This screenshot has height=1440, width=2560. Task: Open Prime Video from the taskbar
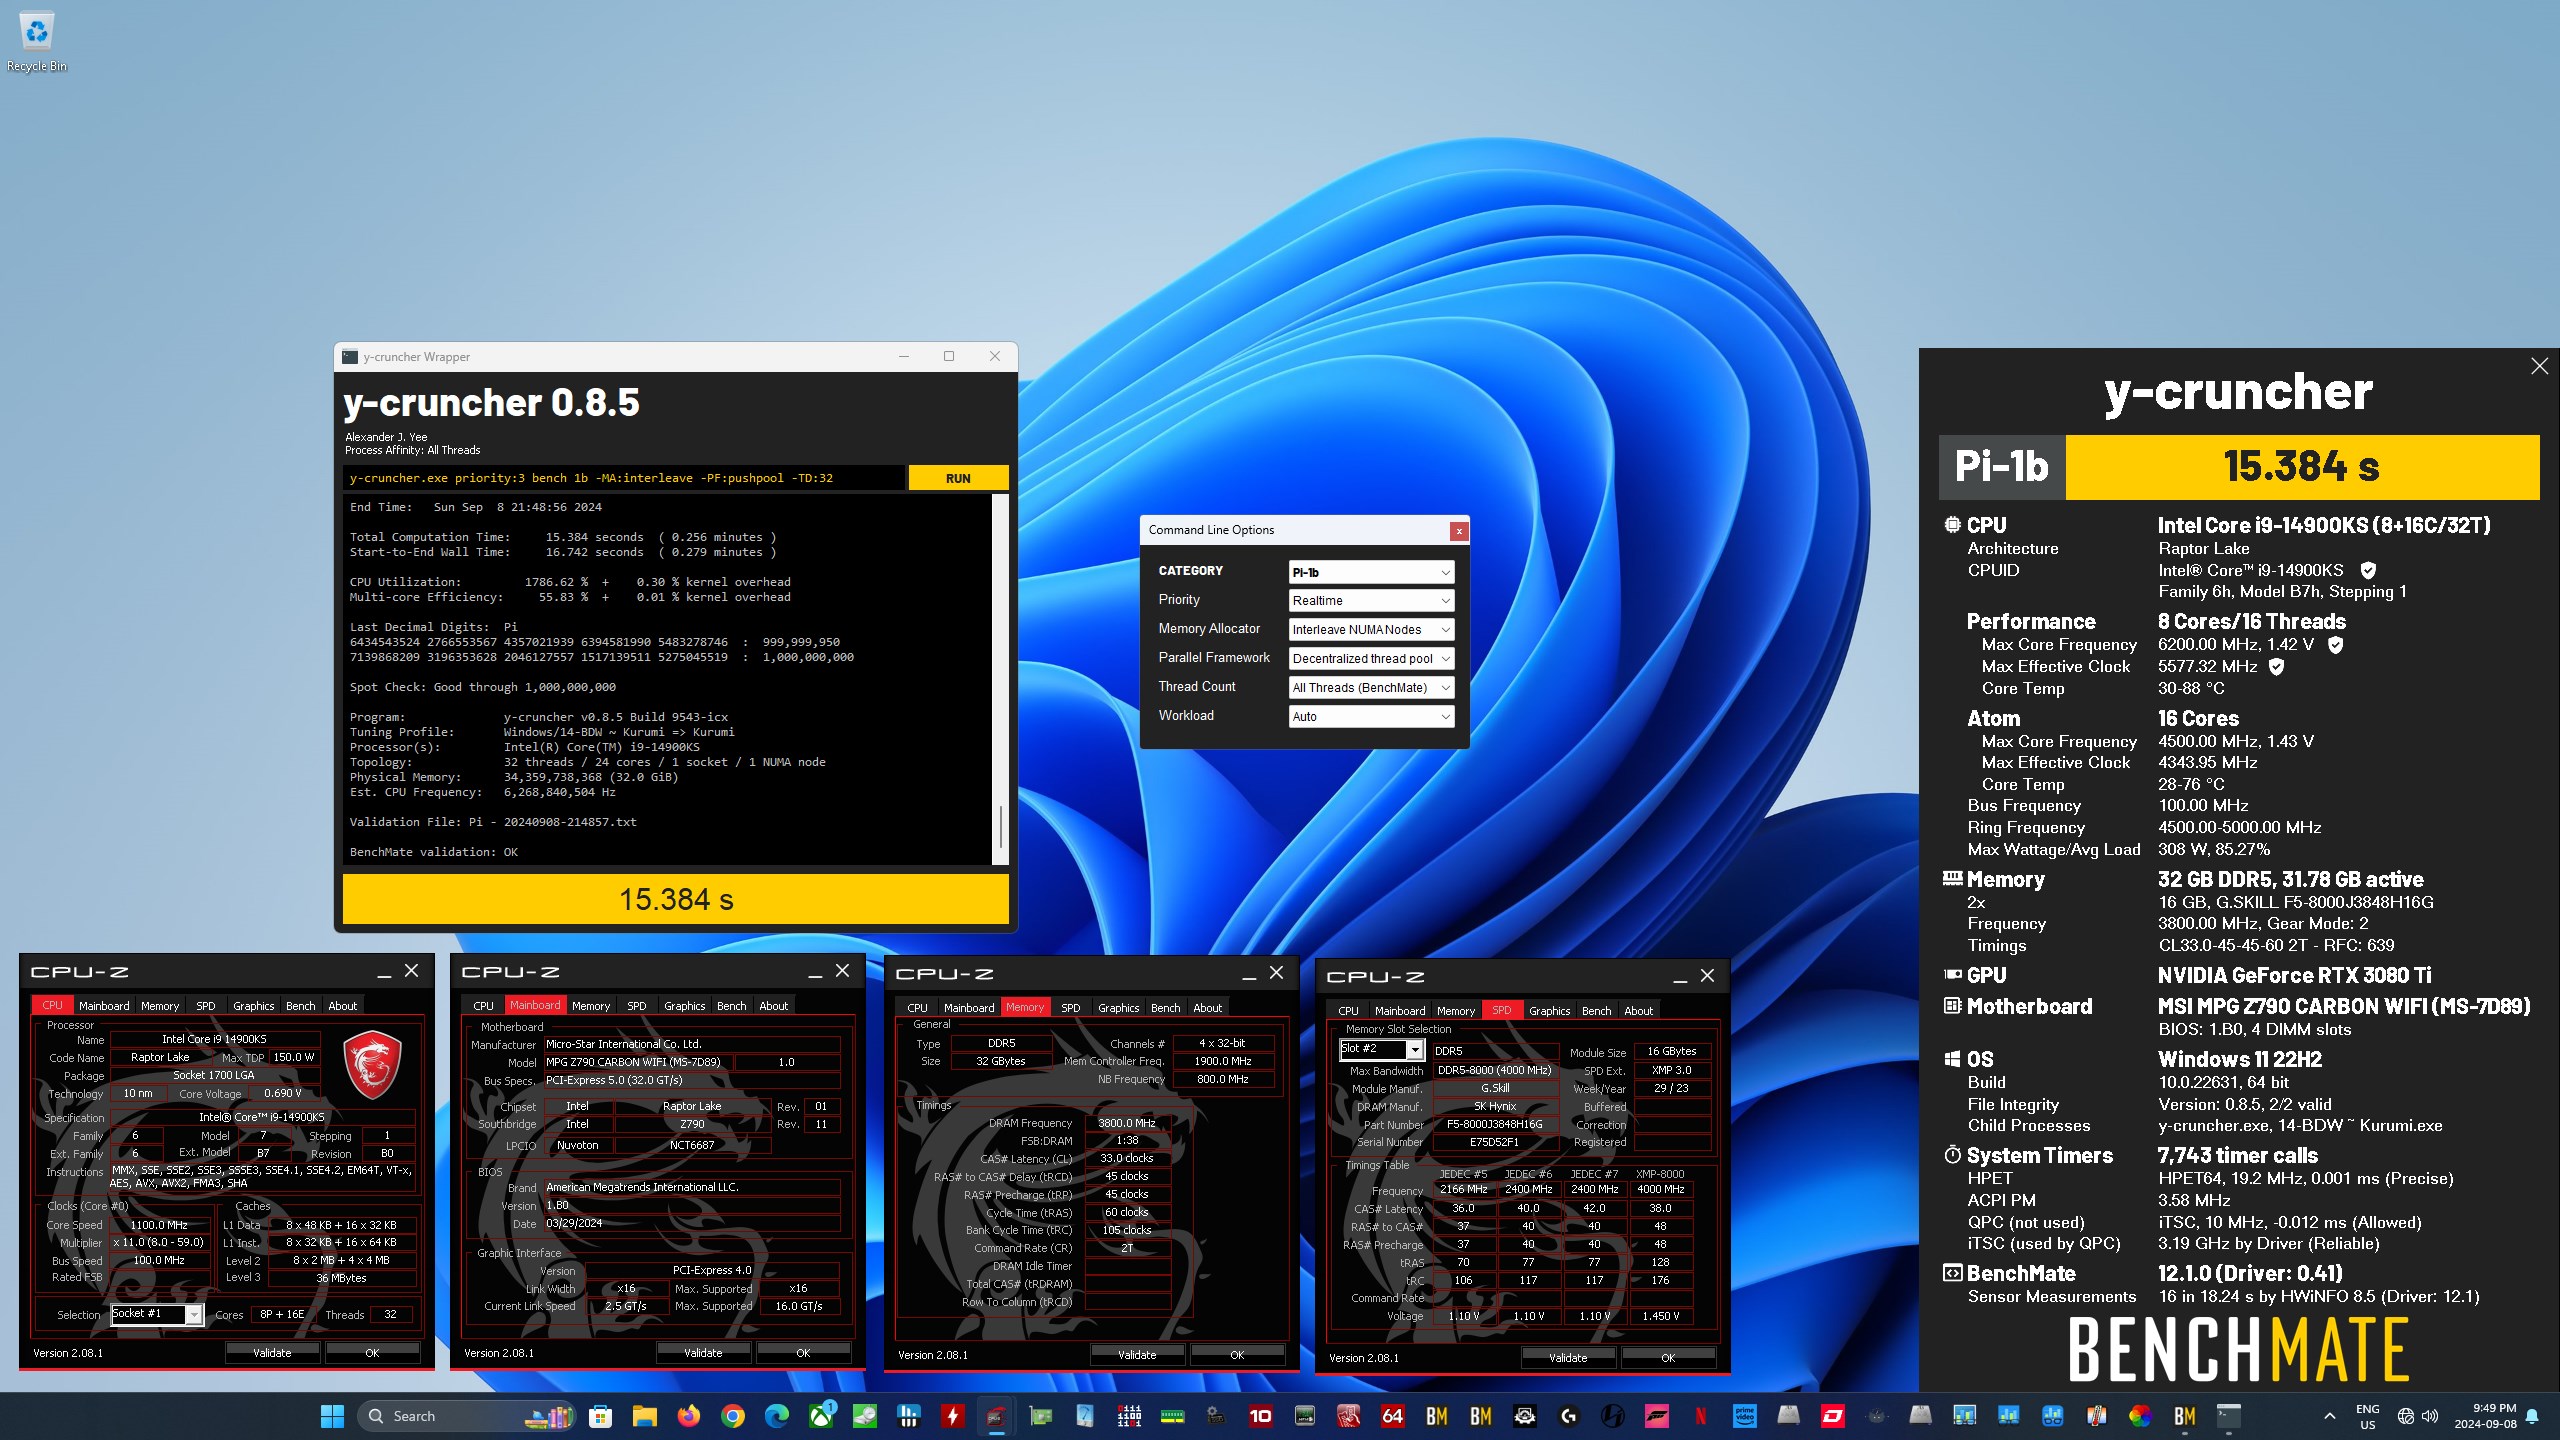point(1744,1416)
